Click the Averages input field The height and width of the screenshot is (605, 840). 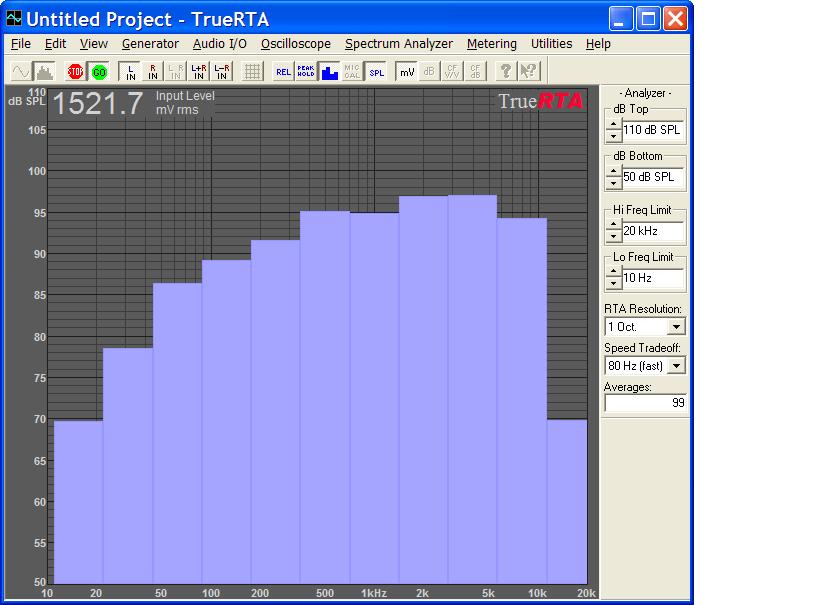[x=645, y=402]
